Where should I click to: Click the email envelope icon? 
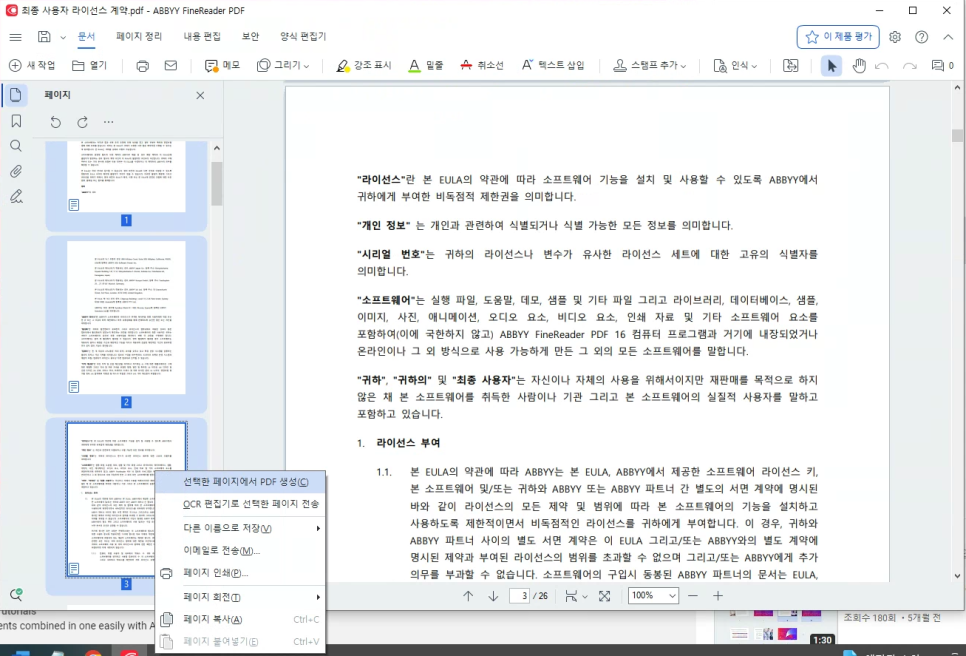[171, 65]
